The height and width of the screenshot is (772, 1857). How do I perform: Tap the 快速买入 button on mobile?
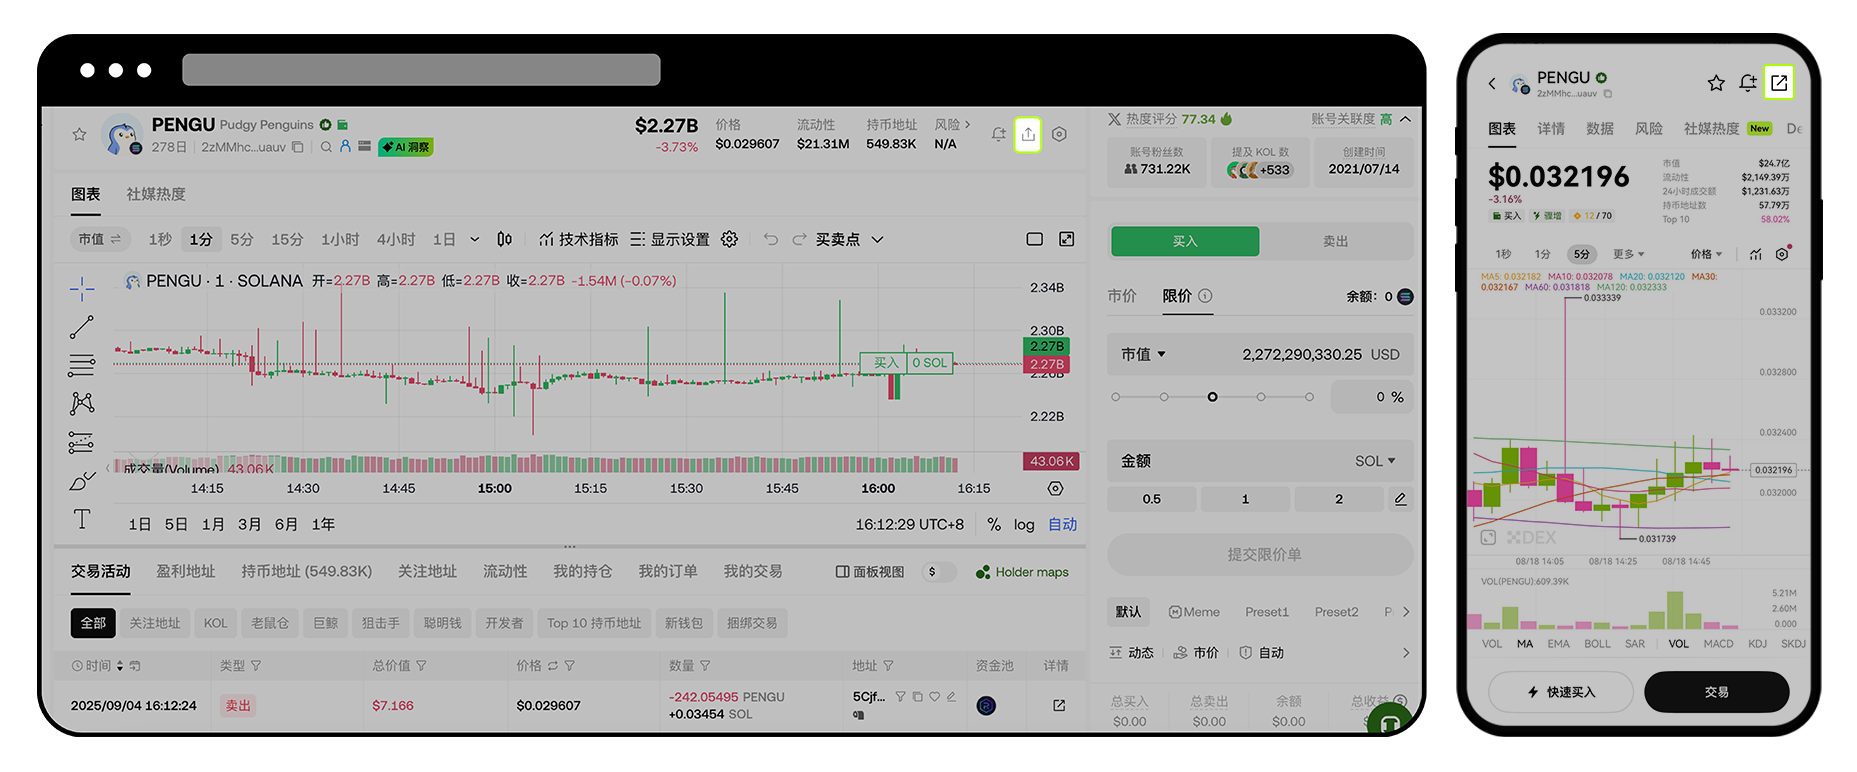[1561, 692]
